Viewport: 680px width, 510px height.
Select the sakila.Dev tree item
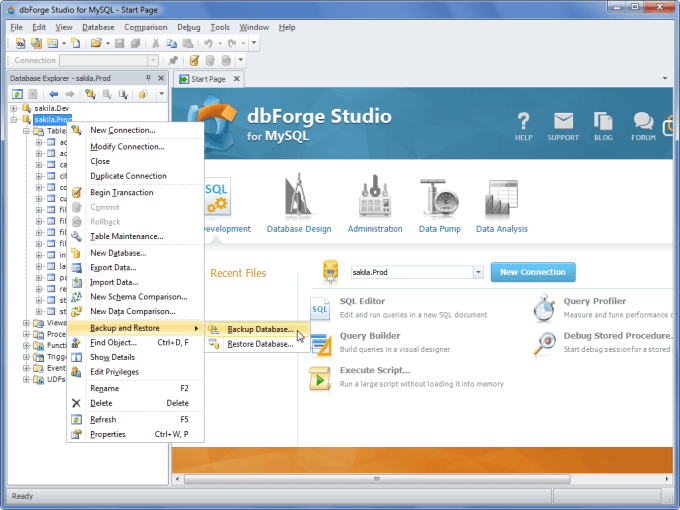pyautogui.click(x=52, y=108)
